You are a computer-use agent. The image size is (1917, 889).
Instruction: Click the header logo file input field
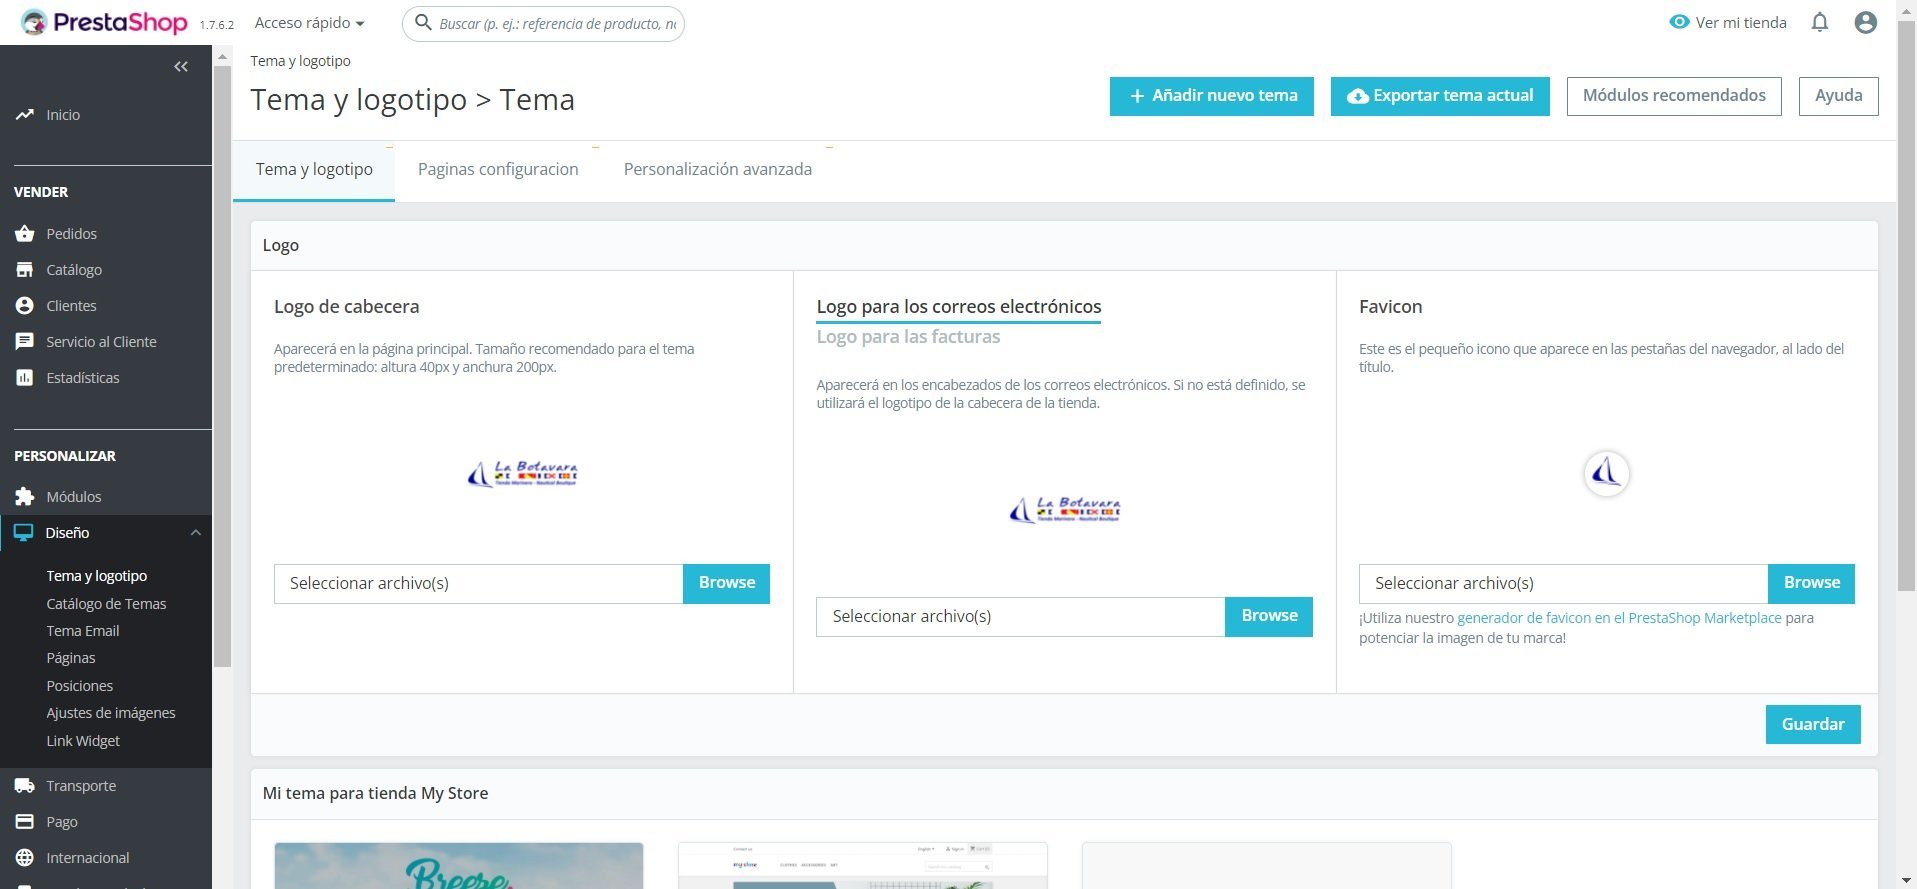479,584
